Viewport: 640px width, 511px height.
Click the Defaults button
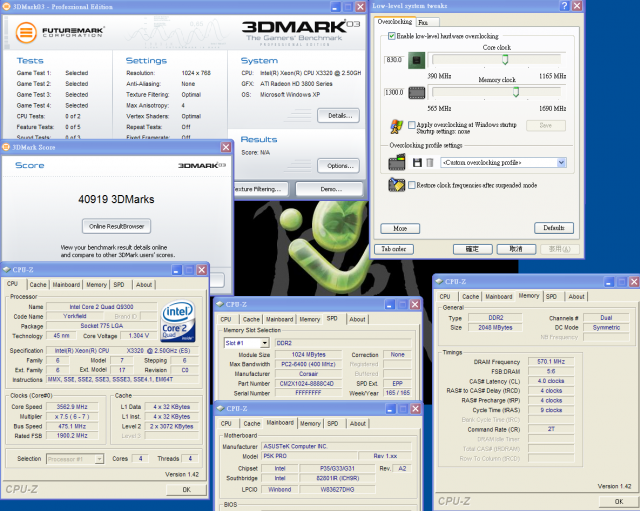coord(554,228)
